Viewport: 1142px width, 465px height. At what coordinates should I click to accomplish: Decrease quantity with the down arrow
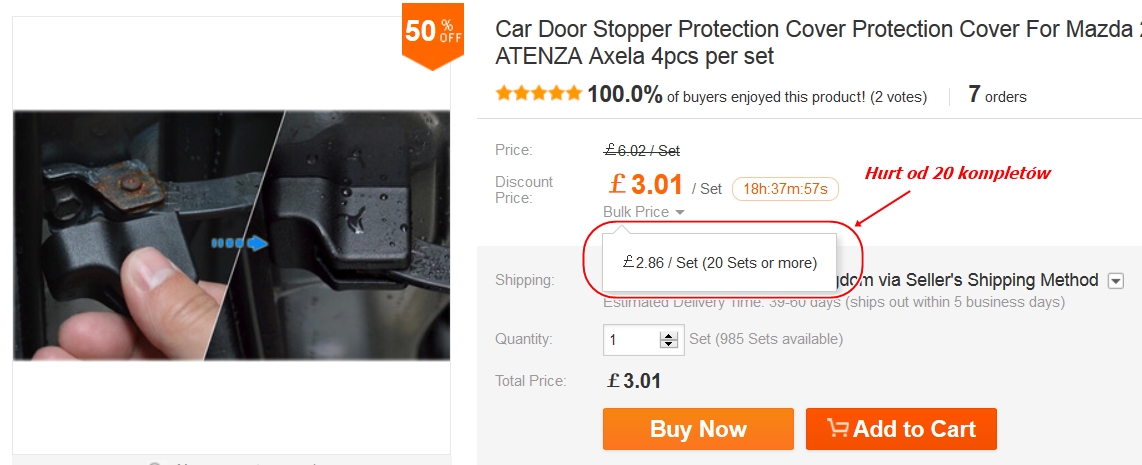pyautogui.click(x=669, y=345)
